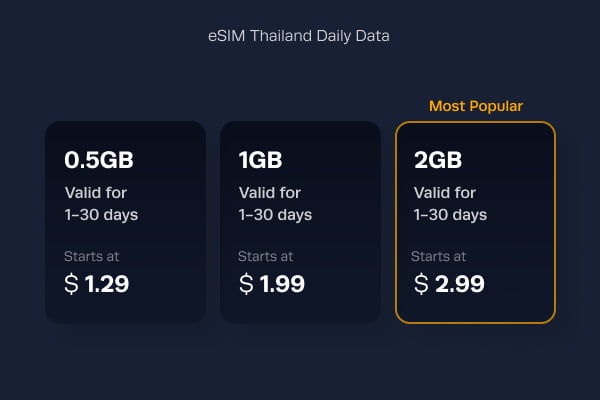The width and height of the screenshot is (600, 400).
Task: Click validity text in 2GB card
Action: [450, 204]
